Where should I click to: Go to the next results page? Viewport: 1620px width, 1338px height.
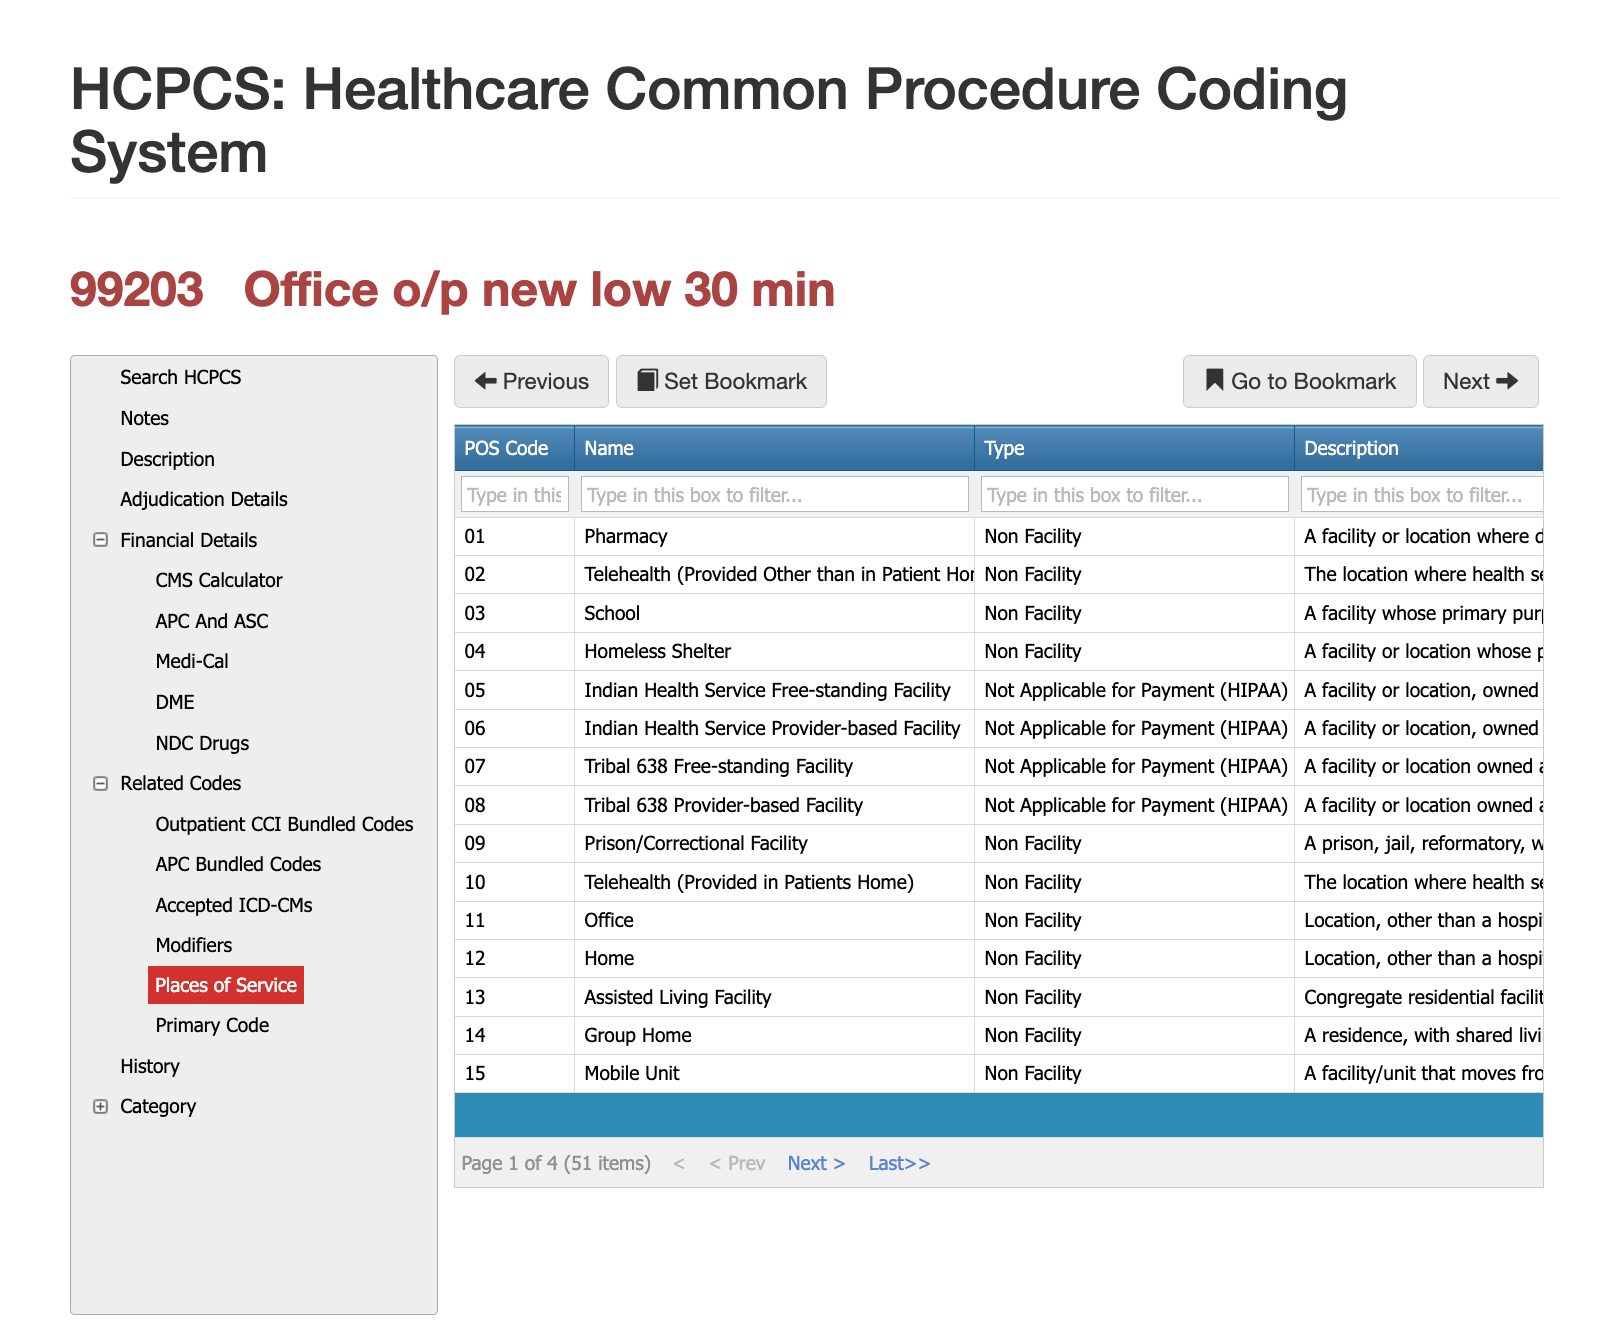815,1163
